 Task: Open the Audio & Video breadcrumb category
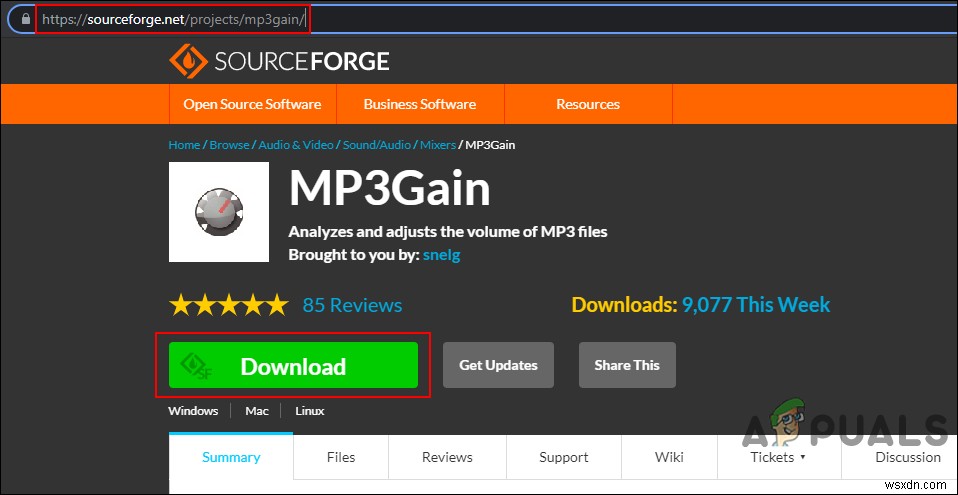[x=296, y=145]
